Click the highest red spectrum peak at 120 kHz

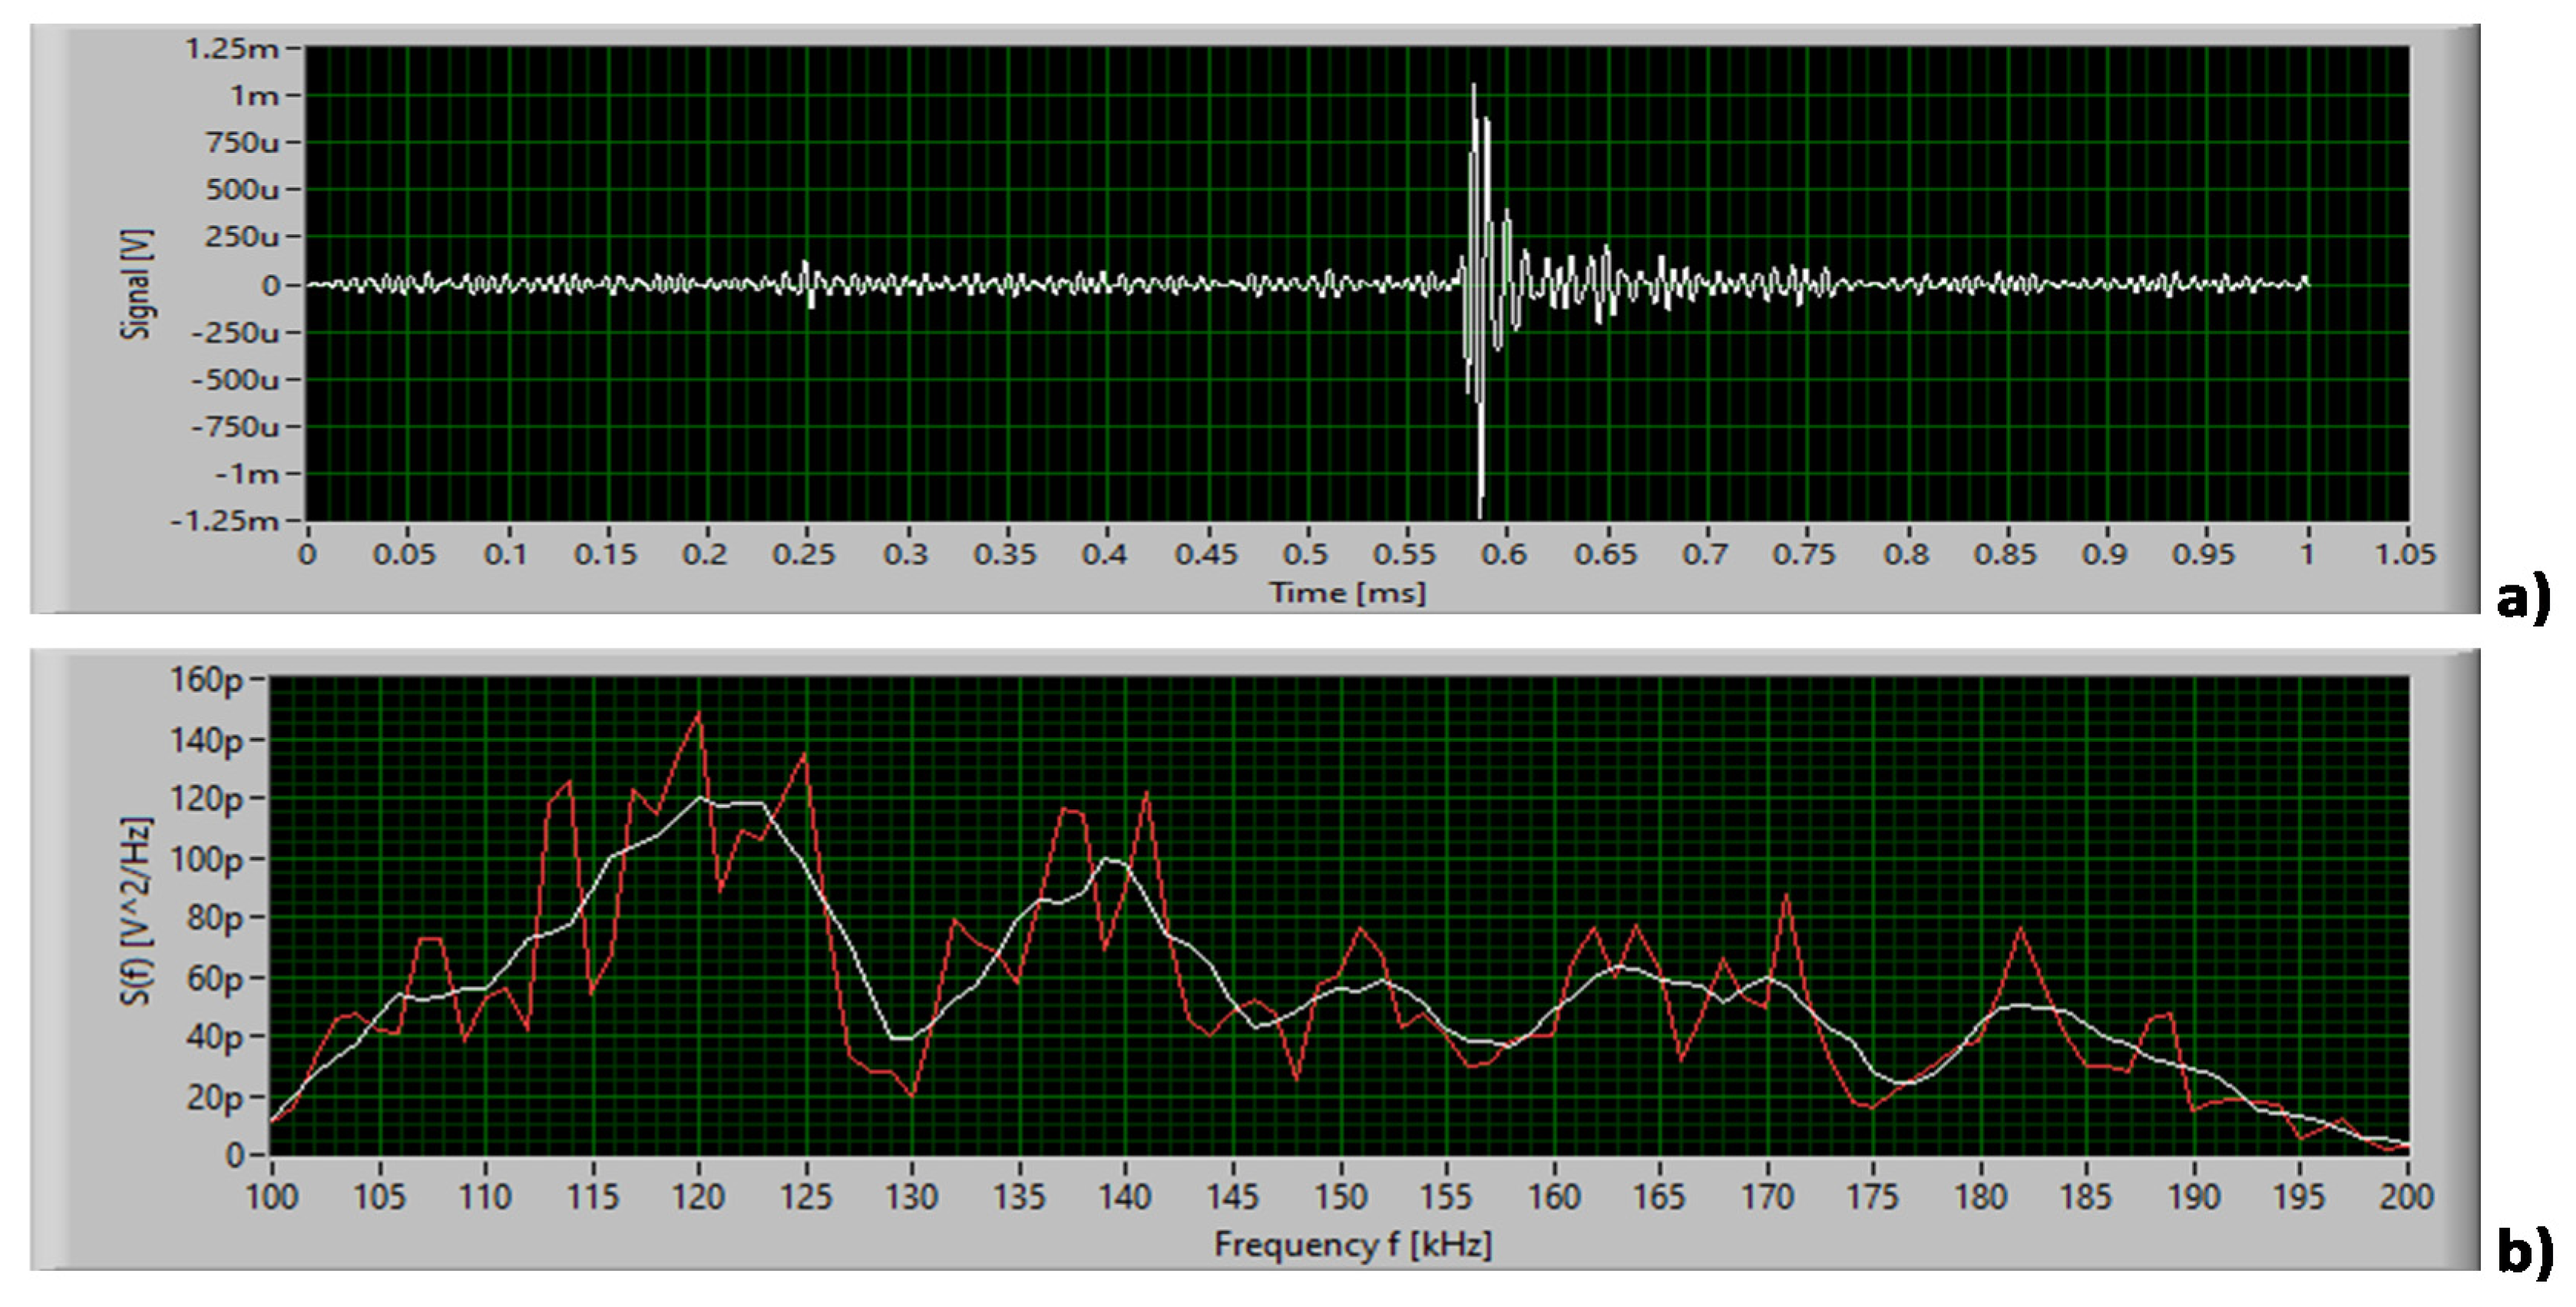click(x=699, y=714)
